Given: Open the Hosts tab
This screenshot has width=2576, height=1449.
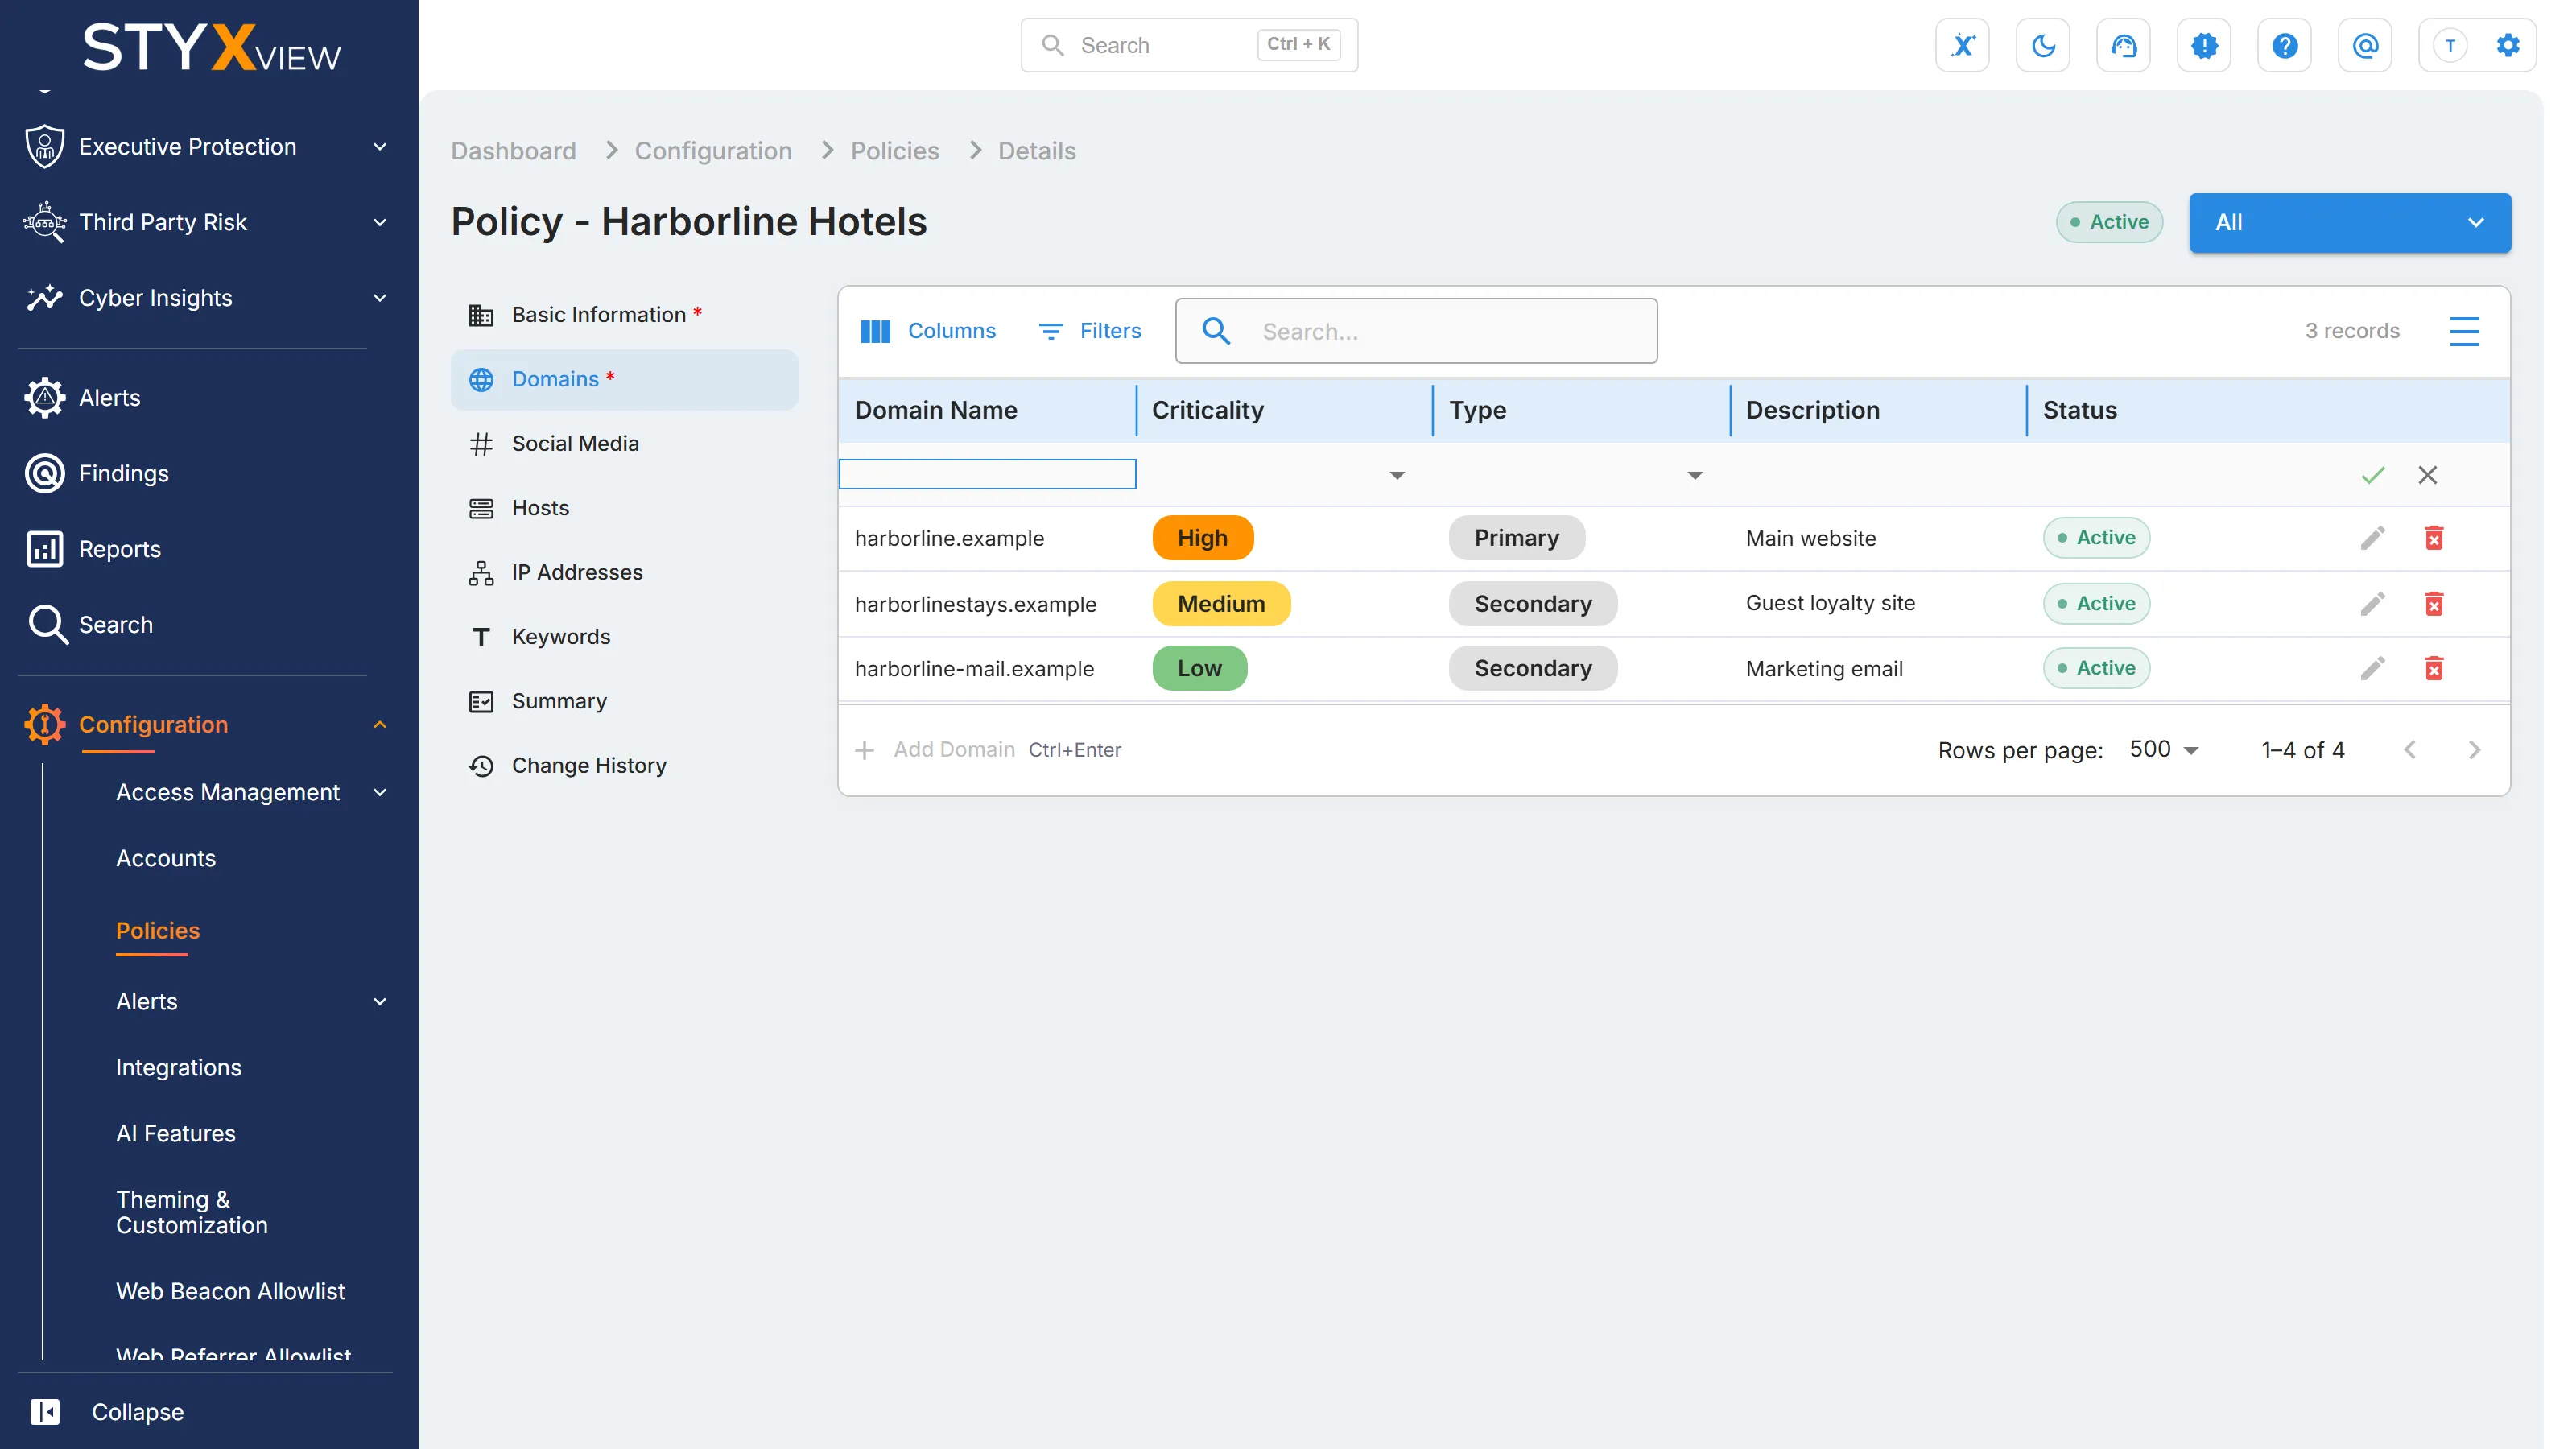Looking at the screenshot, I should (x=624, y=508).
